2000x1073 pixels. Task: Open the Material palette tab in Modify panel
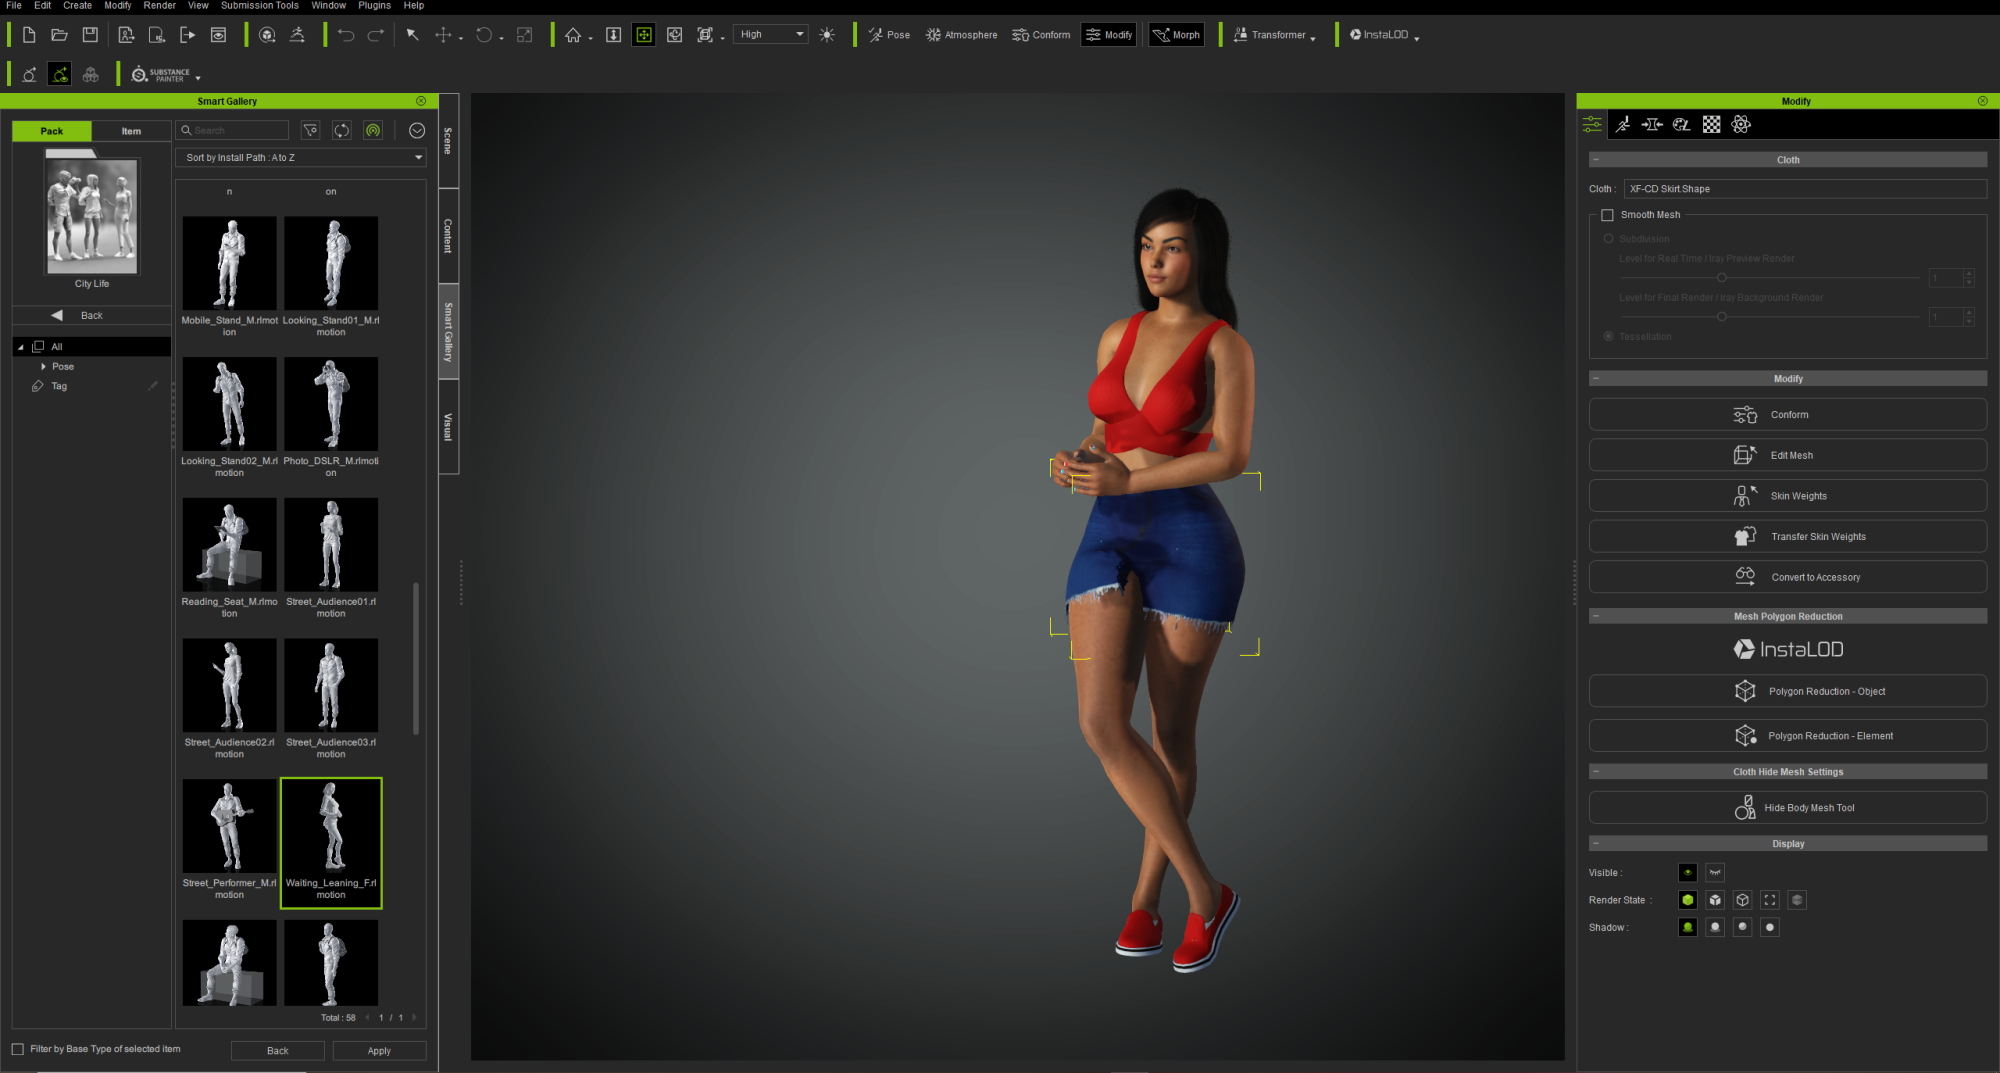click(1682, 124)
